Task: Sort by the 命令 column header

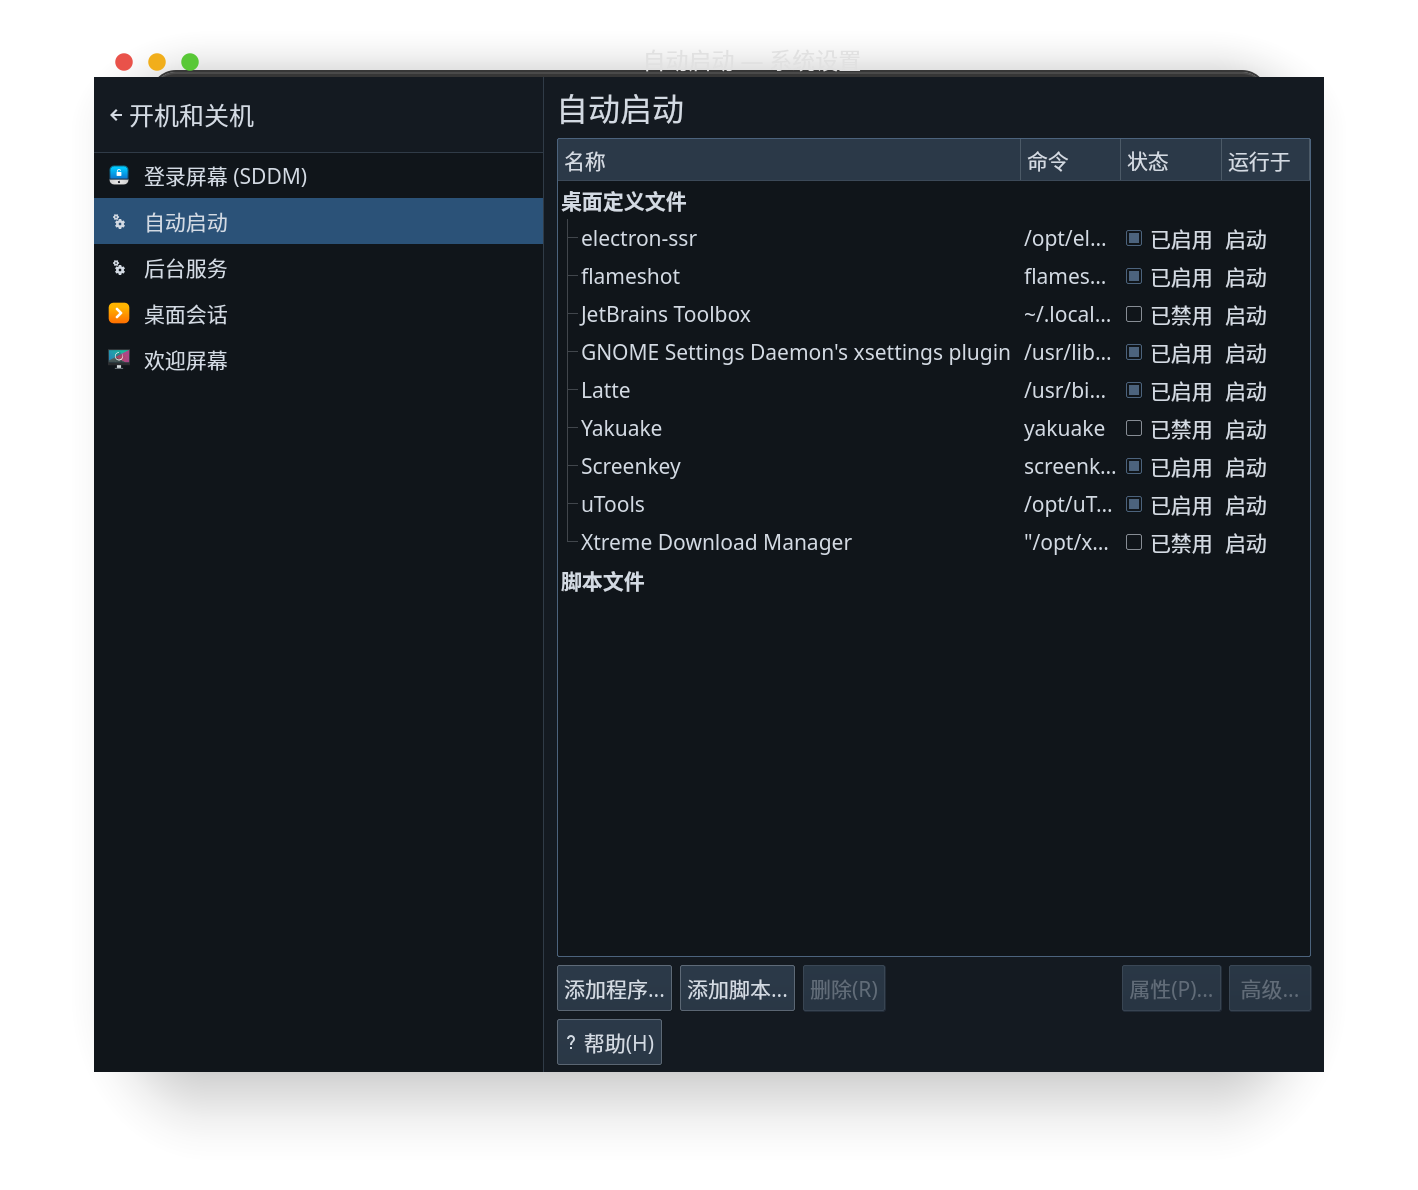Action: point(1070,161)
